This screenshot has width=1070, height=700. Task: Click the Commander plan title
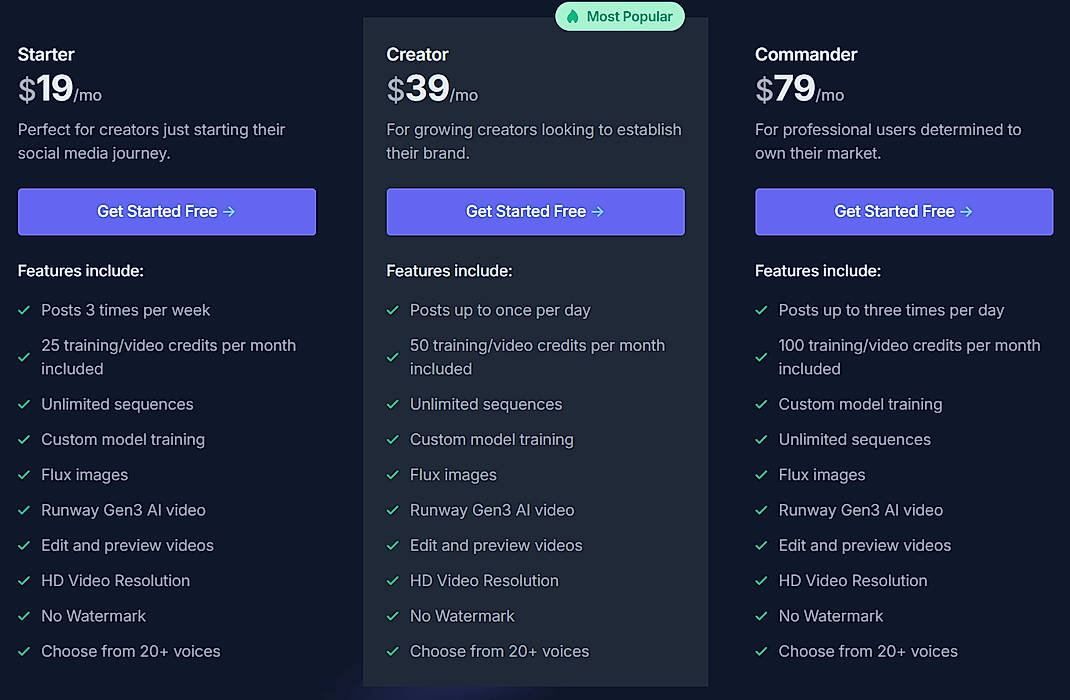(x=806, y=54)
